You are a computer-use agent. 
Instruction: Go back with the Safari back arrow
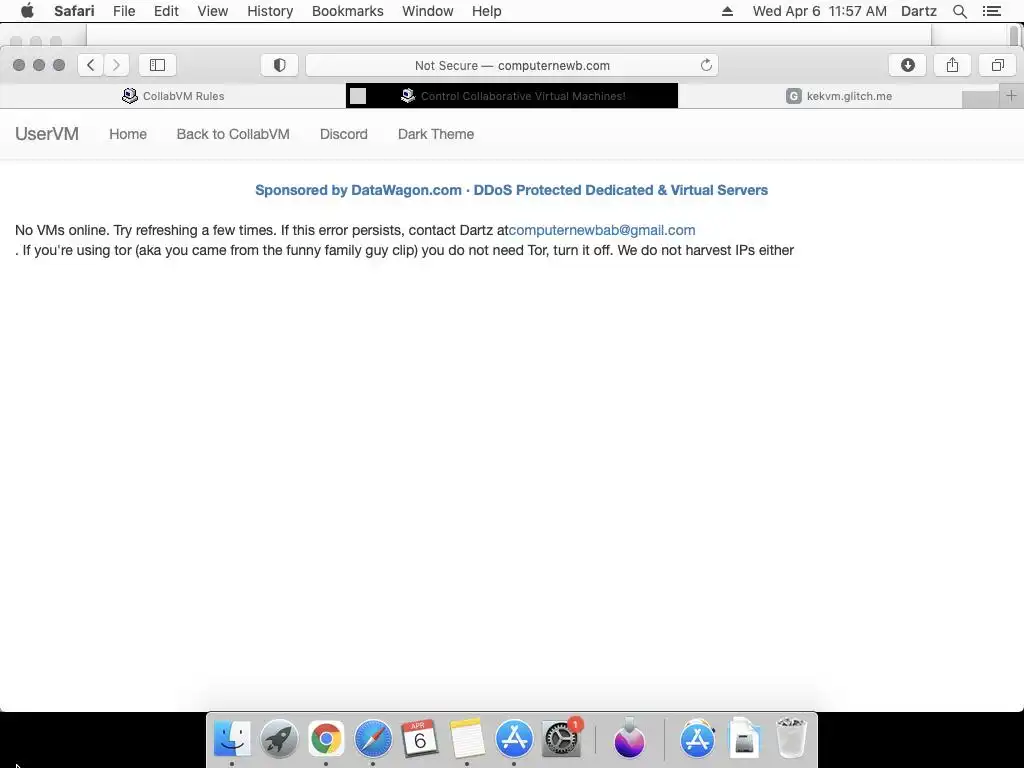point(91,65)
